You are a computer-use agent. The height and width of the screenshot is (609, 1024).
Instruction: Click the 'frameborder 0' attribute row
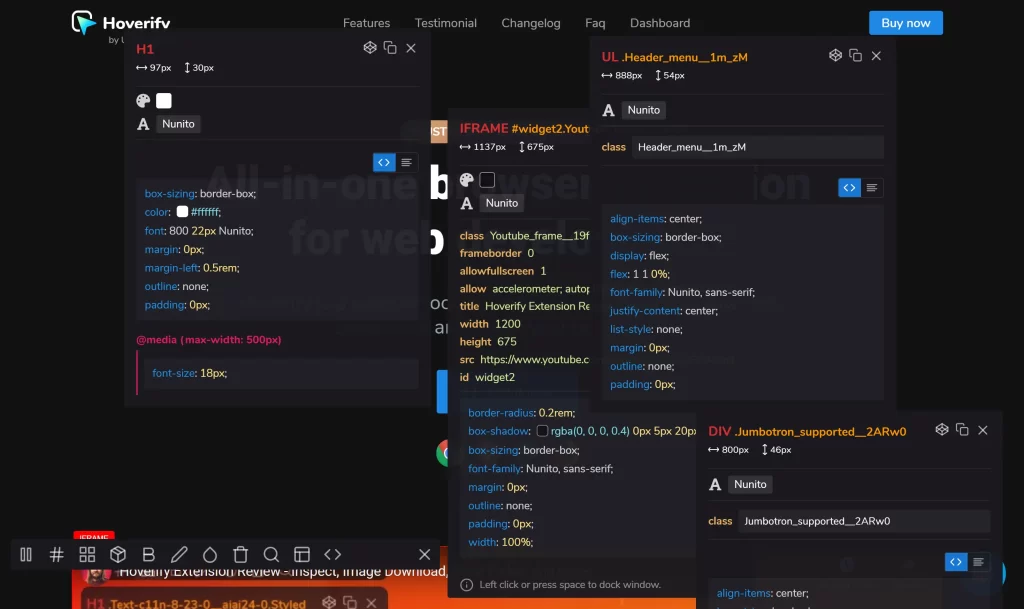(497, 253)
